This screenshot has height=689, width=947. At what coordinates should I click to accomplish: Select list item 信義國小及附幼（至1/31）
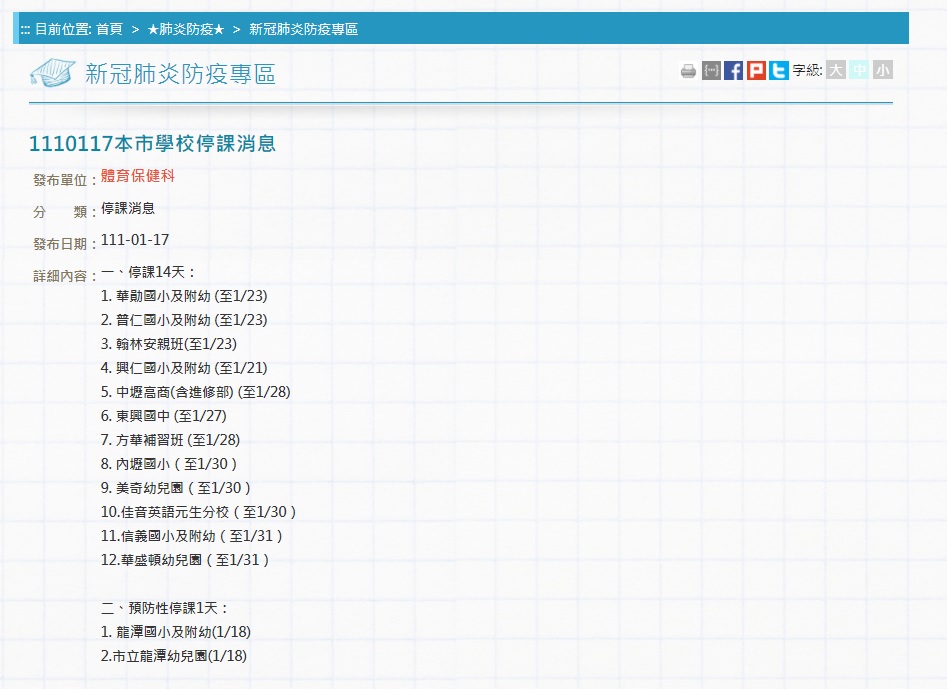click(x=192, y=536)
